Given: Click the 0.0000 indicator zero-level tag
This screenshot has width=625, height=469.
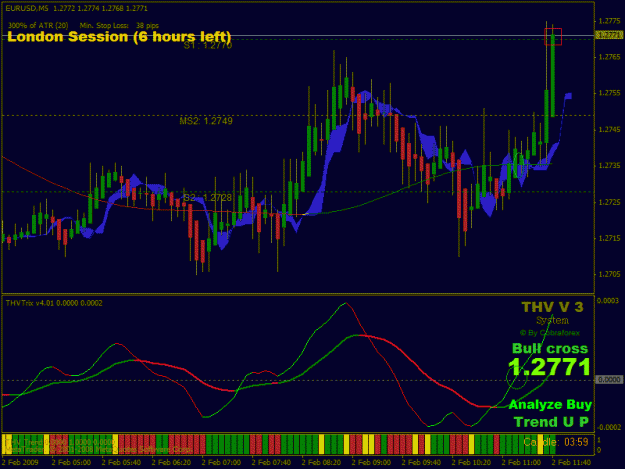Looking at the screenshot, I should click(x=609, y=380).
